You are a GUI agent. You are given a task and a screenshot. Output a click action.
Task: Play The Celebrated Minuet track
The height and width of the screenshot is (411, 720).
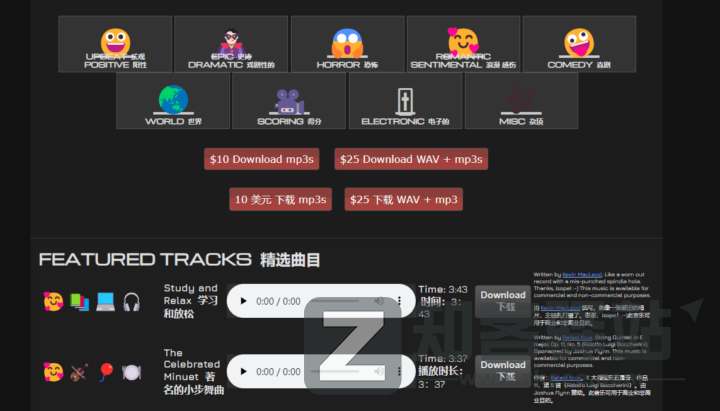pyautogui.click(x=243, y=371)
